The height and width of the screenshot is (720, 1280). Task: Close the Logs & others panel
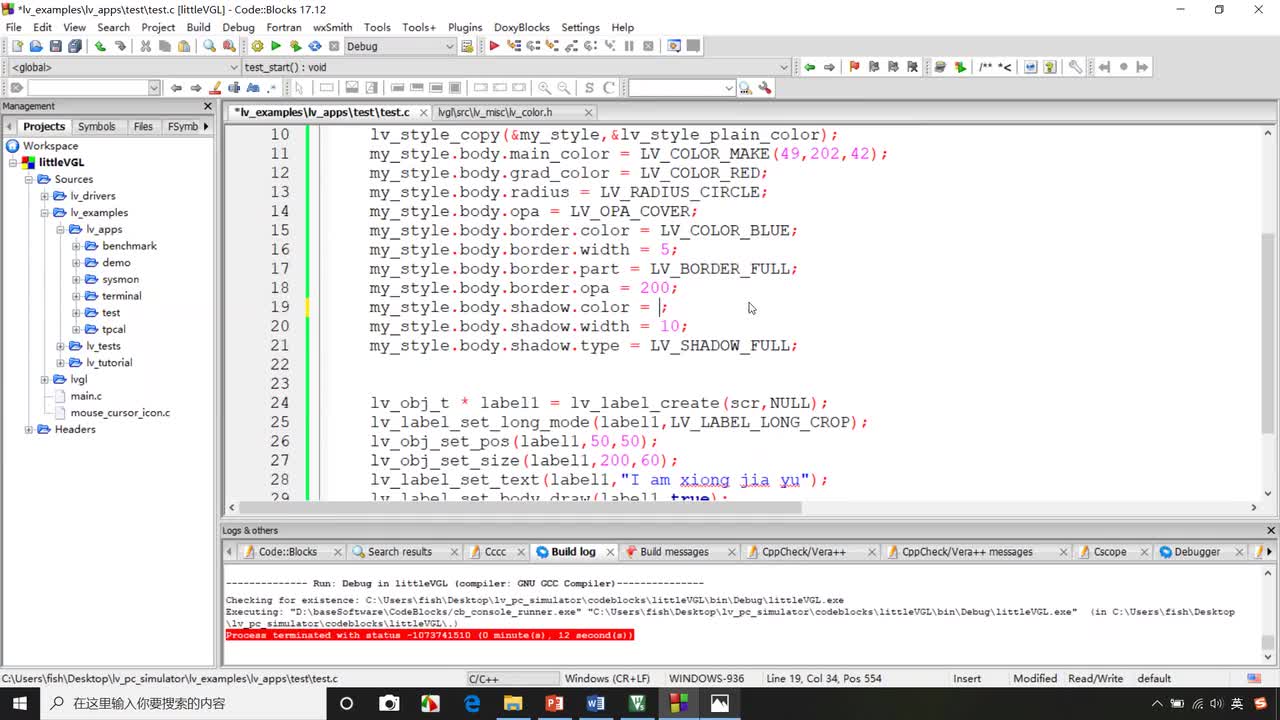coord(1271,530)
